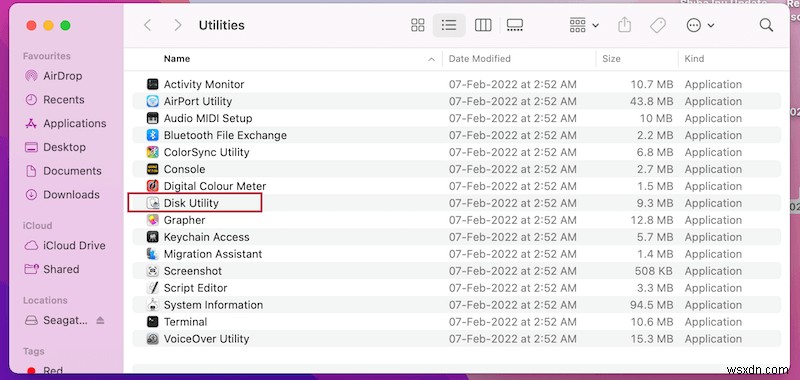The width and height of the screenshot is (800, 380).
Task: Click the Keychain Access file name
Action: [x=206, y=237]
